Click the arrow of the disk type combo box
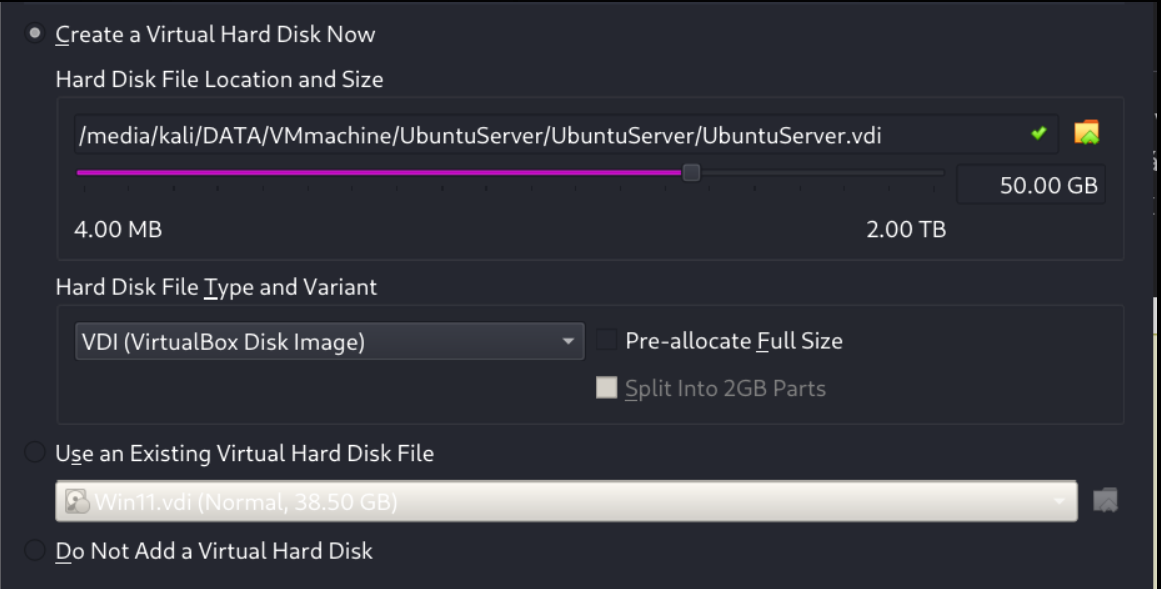 [x=568, y=342]
